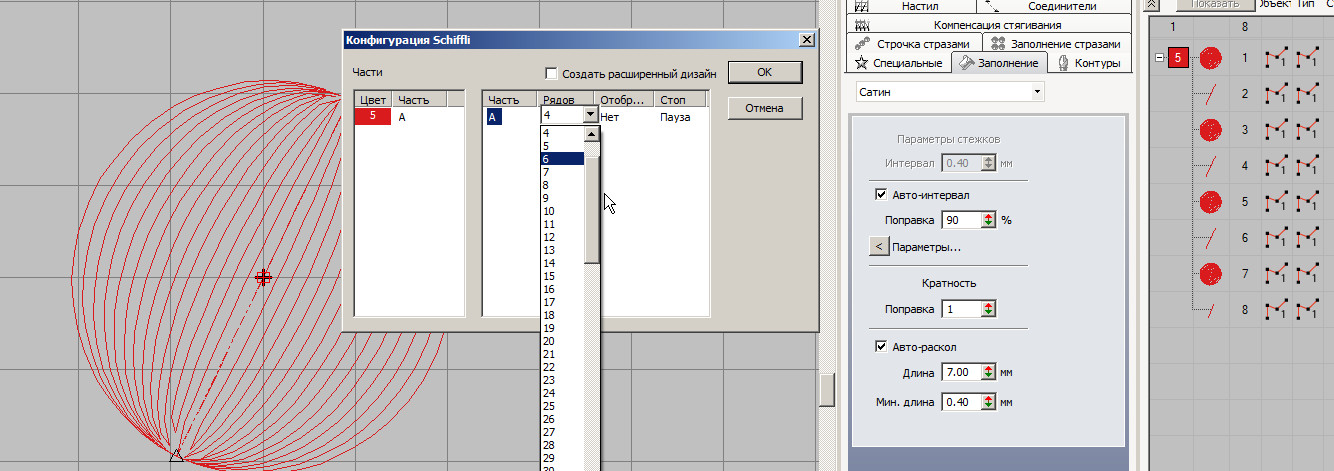
Task: Toggle the Авто-раскол checkbox
Action: 881,347
